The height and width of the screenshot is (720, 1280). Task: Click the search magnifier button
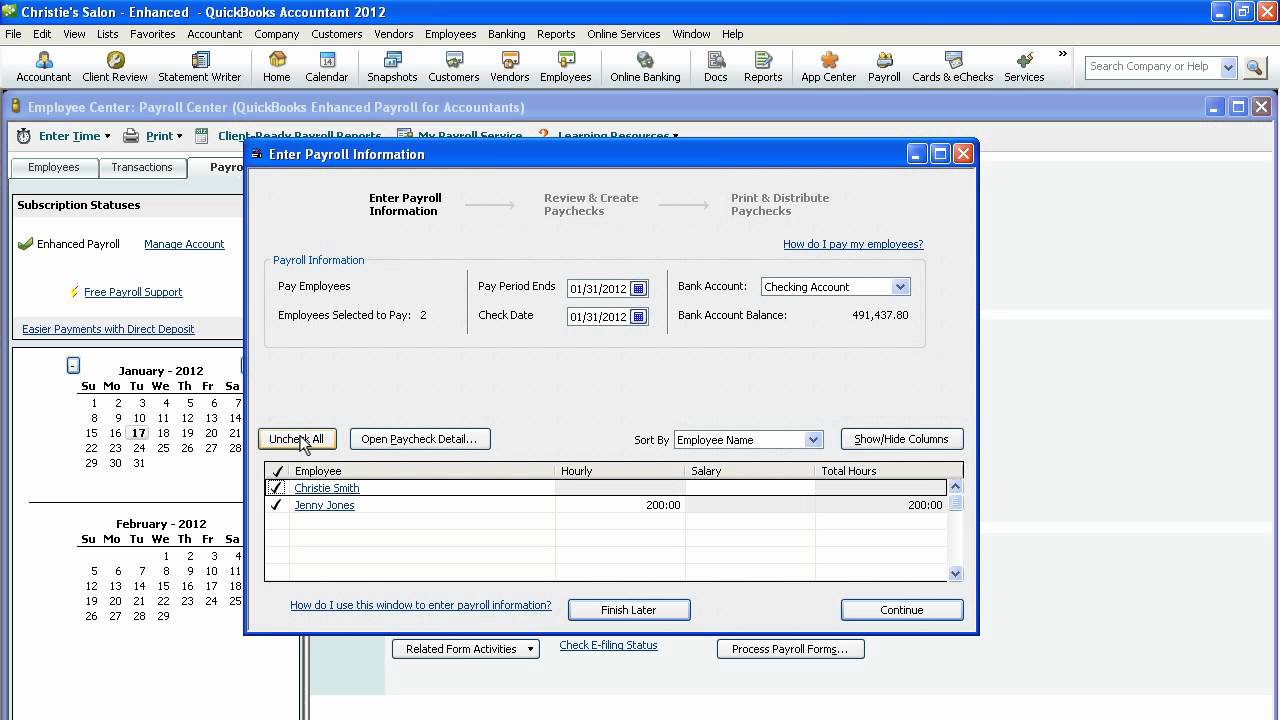(1254, 67)
